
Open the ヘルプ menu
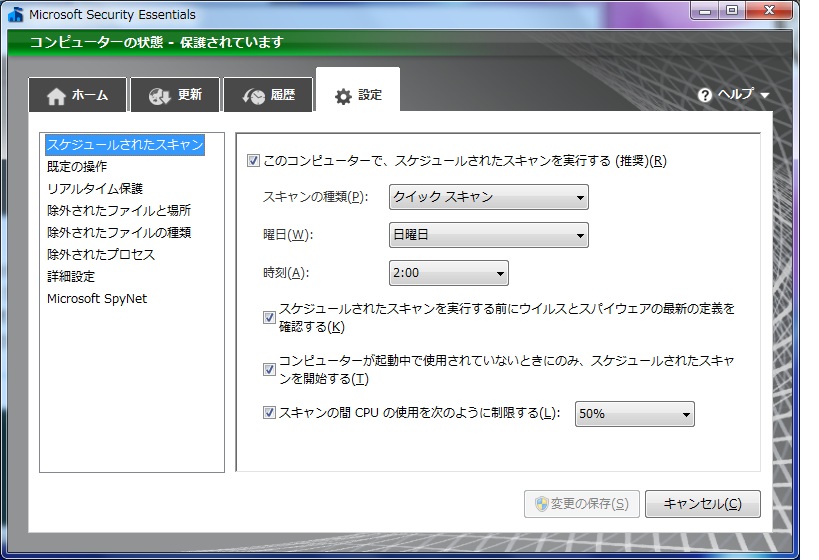tap(733, 95)
